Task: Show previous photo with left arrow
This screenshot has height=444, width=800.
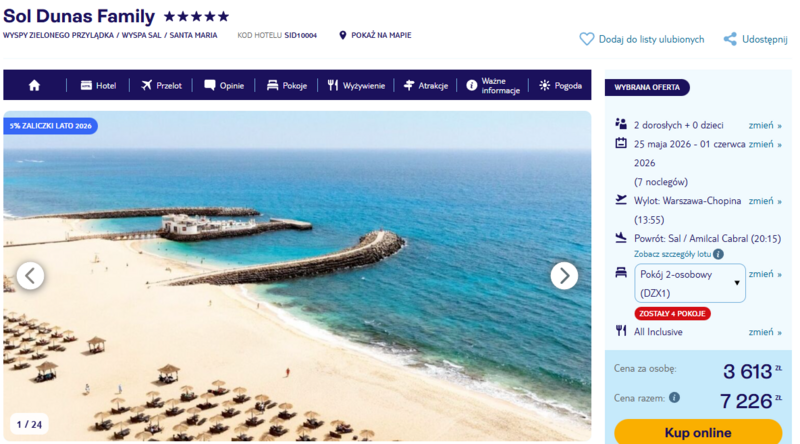Action: point(30,276)
